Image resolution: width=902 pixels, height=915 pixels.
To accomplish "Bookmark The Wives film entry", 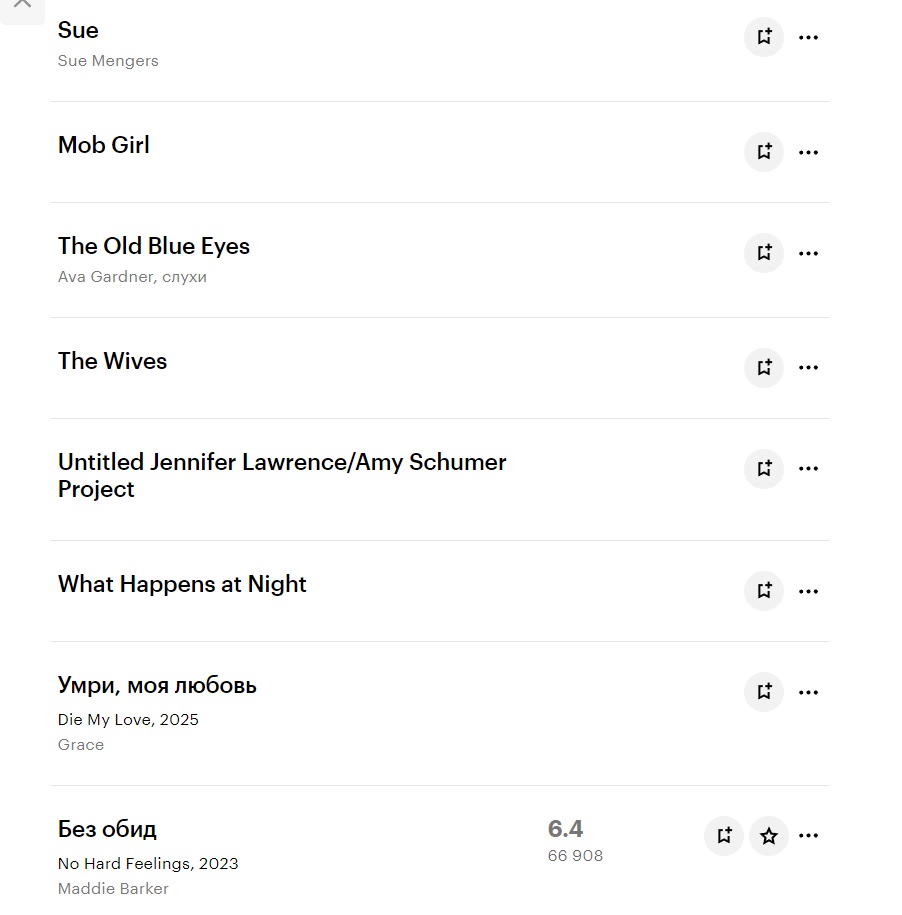I will point(764,367).
